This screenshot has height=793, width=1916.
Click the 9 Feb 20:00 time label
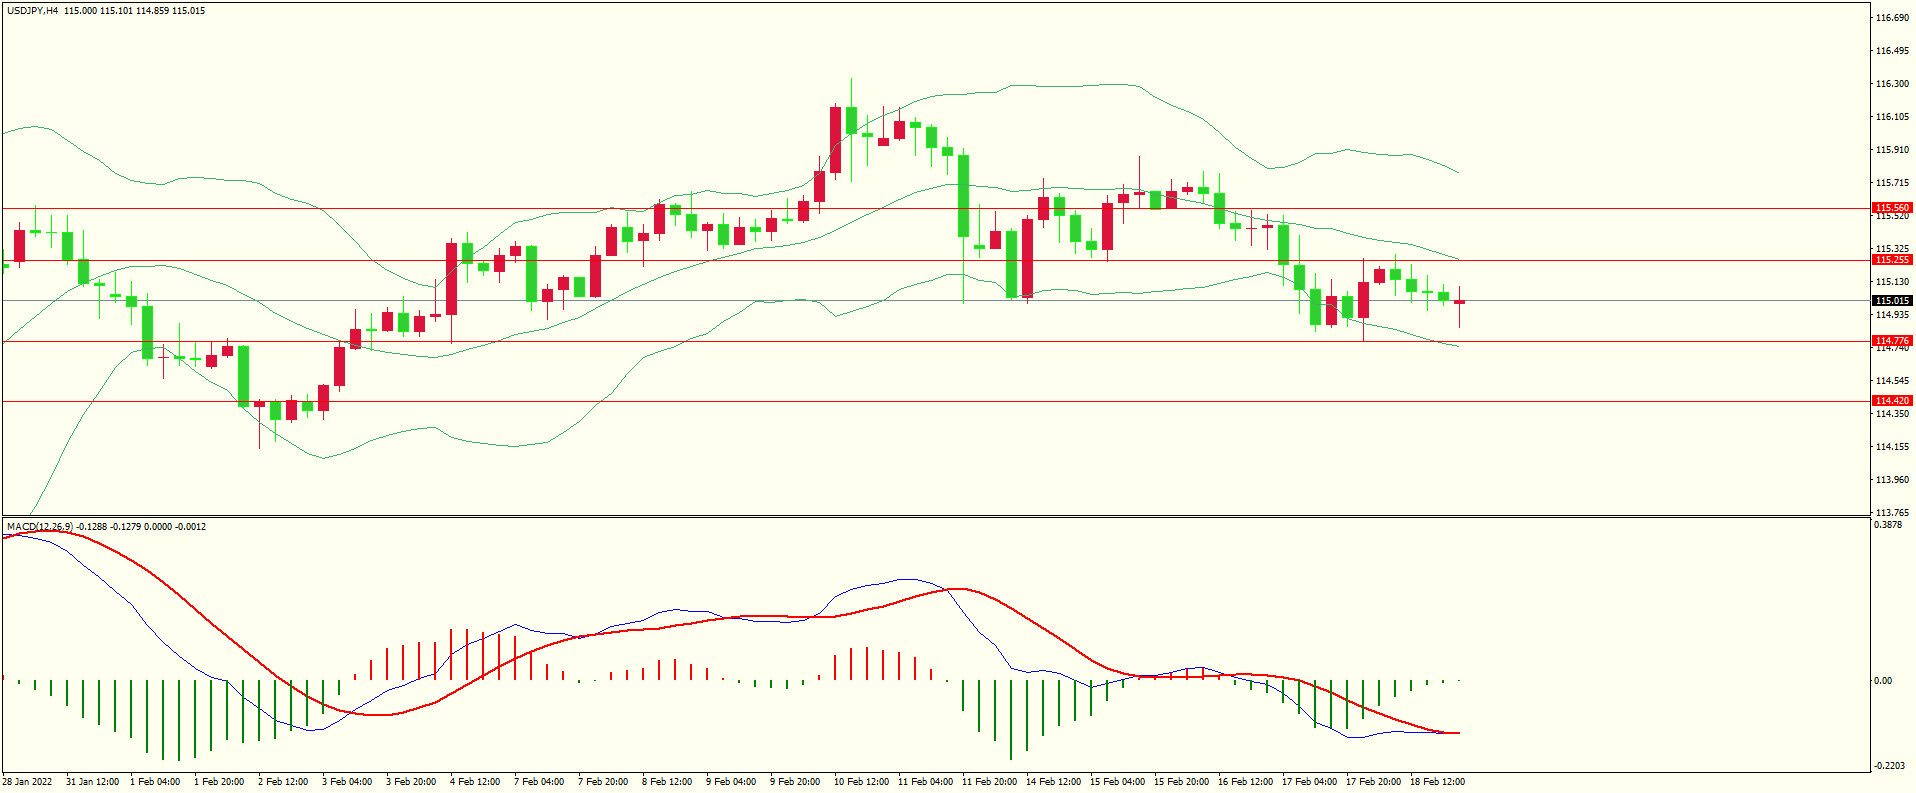coord(795,782)
